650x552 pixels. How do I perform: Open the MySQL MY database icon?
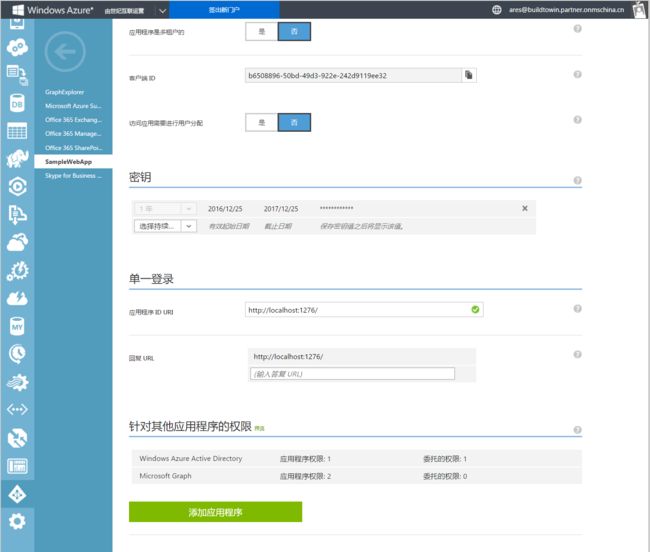(x=17, y=326)
